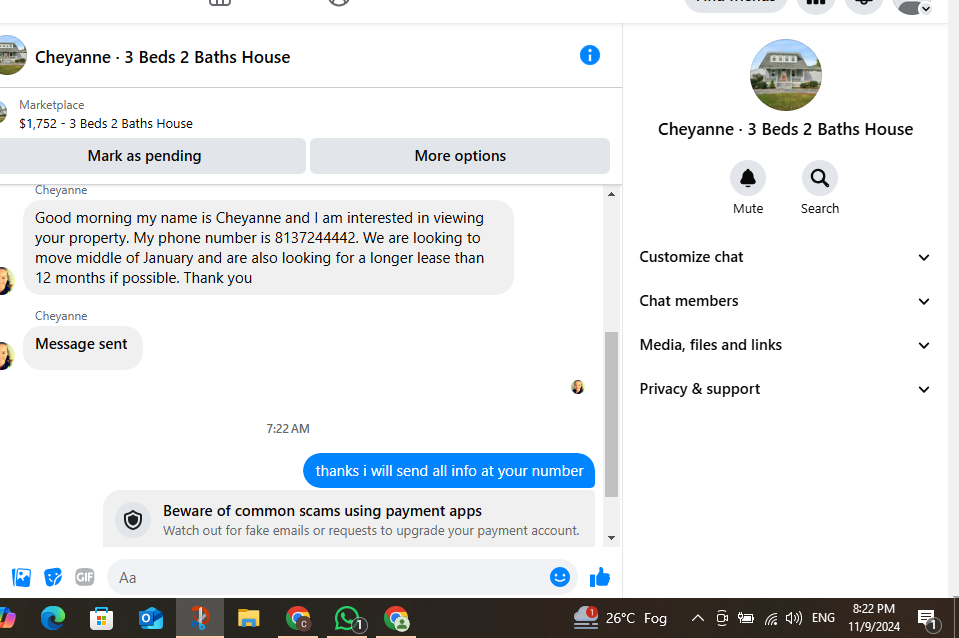The image size is (959, 638).
Task: Click the message input field
Action: pyautogui.click(x=330, y=577)
